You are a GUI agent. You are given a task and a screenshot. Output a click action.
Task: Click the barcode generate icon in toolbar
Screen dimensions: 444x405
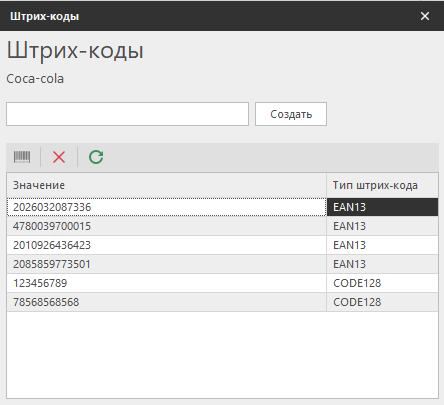22,157
